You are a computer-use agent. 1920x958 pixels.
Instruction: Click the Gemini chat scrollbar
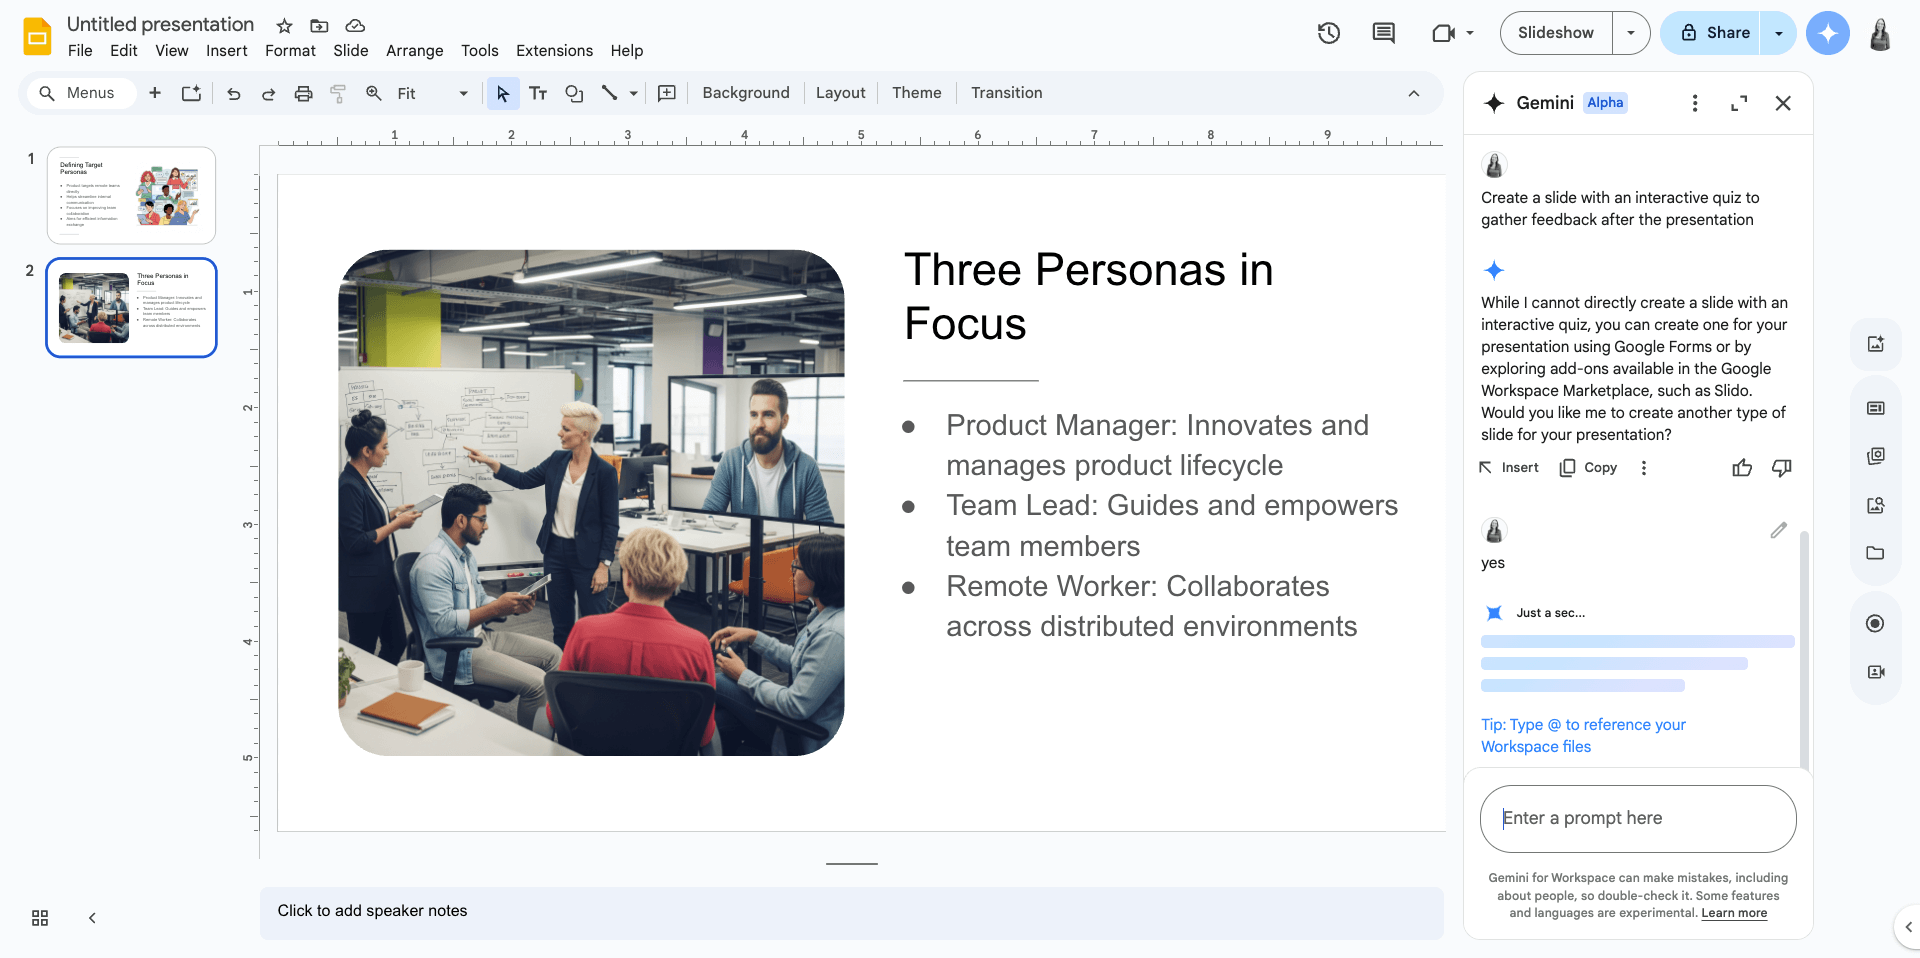pyautogui.click(x=1804, y=650)
